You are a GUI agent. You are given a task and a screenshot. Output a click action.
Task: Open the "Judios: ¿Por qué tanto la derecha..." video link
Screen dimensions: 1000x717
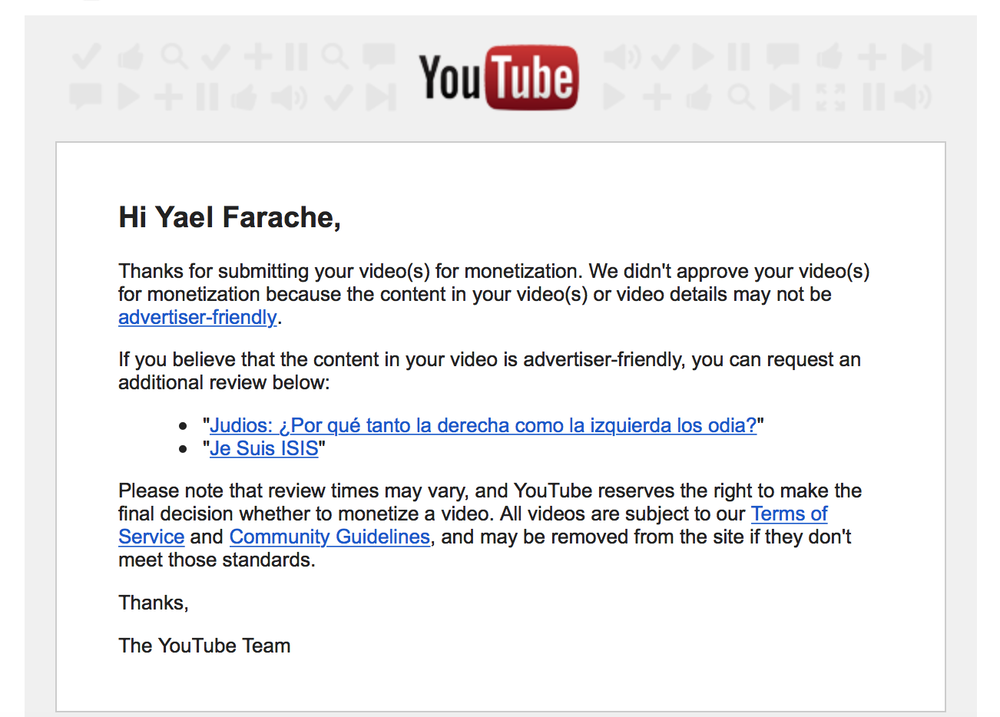[x=483, y=425]
